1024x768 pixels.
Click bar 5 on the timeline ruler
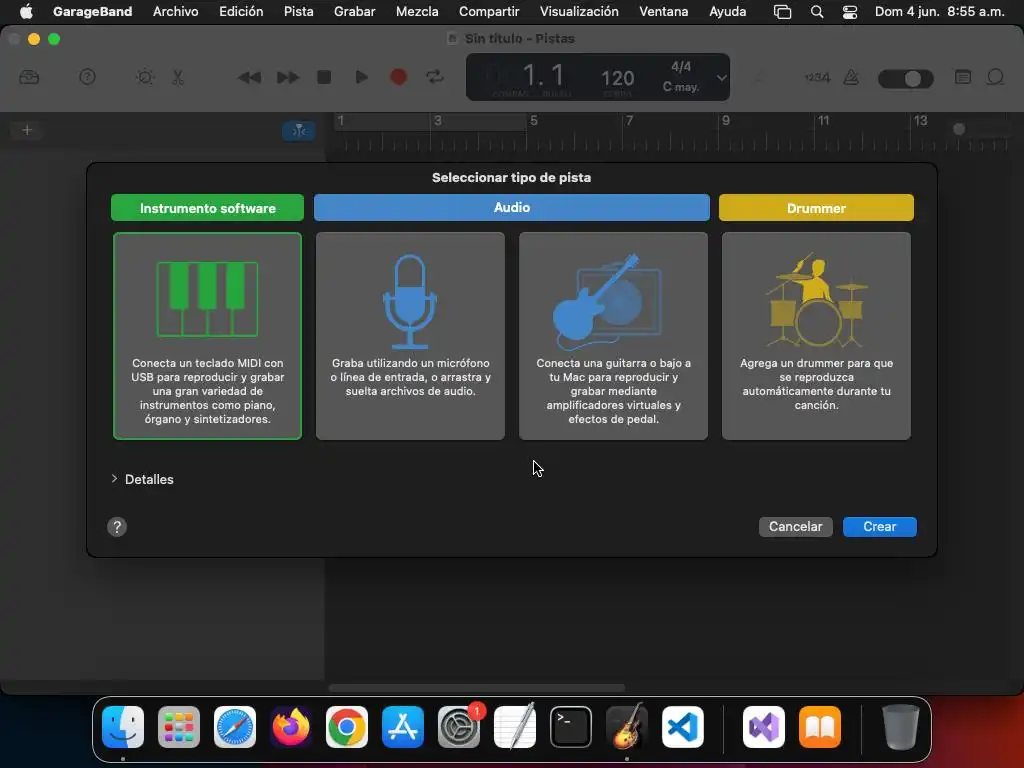534,121
